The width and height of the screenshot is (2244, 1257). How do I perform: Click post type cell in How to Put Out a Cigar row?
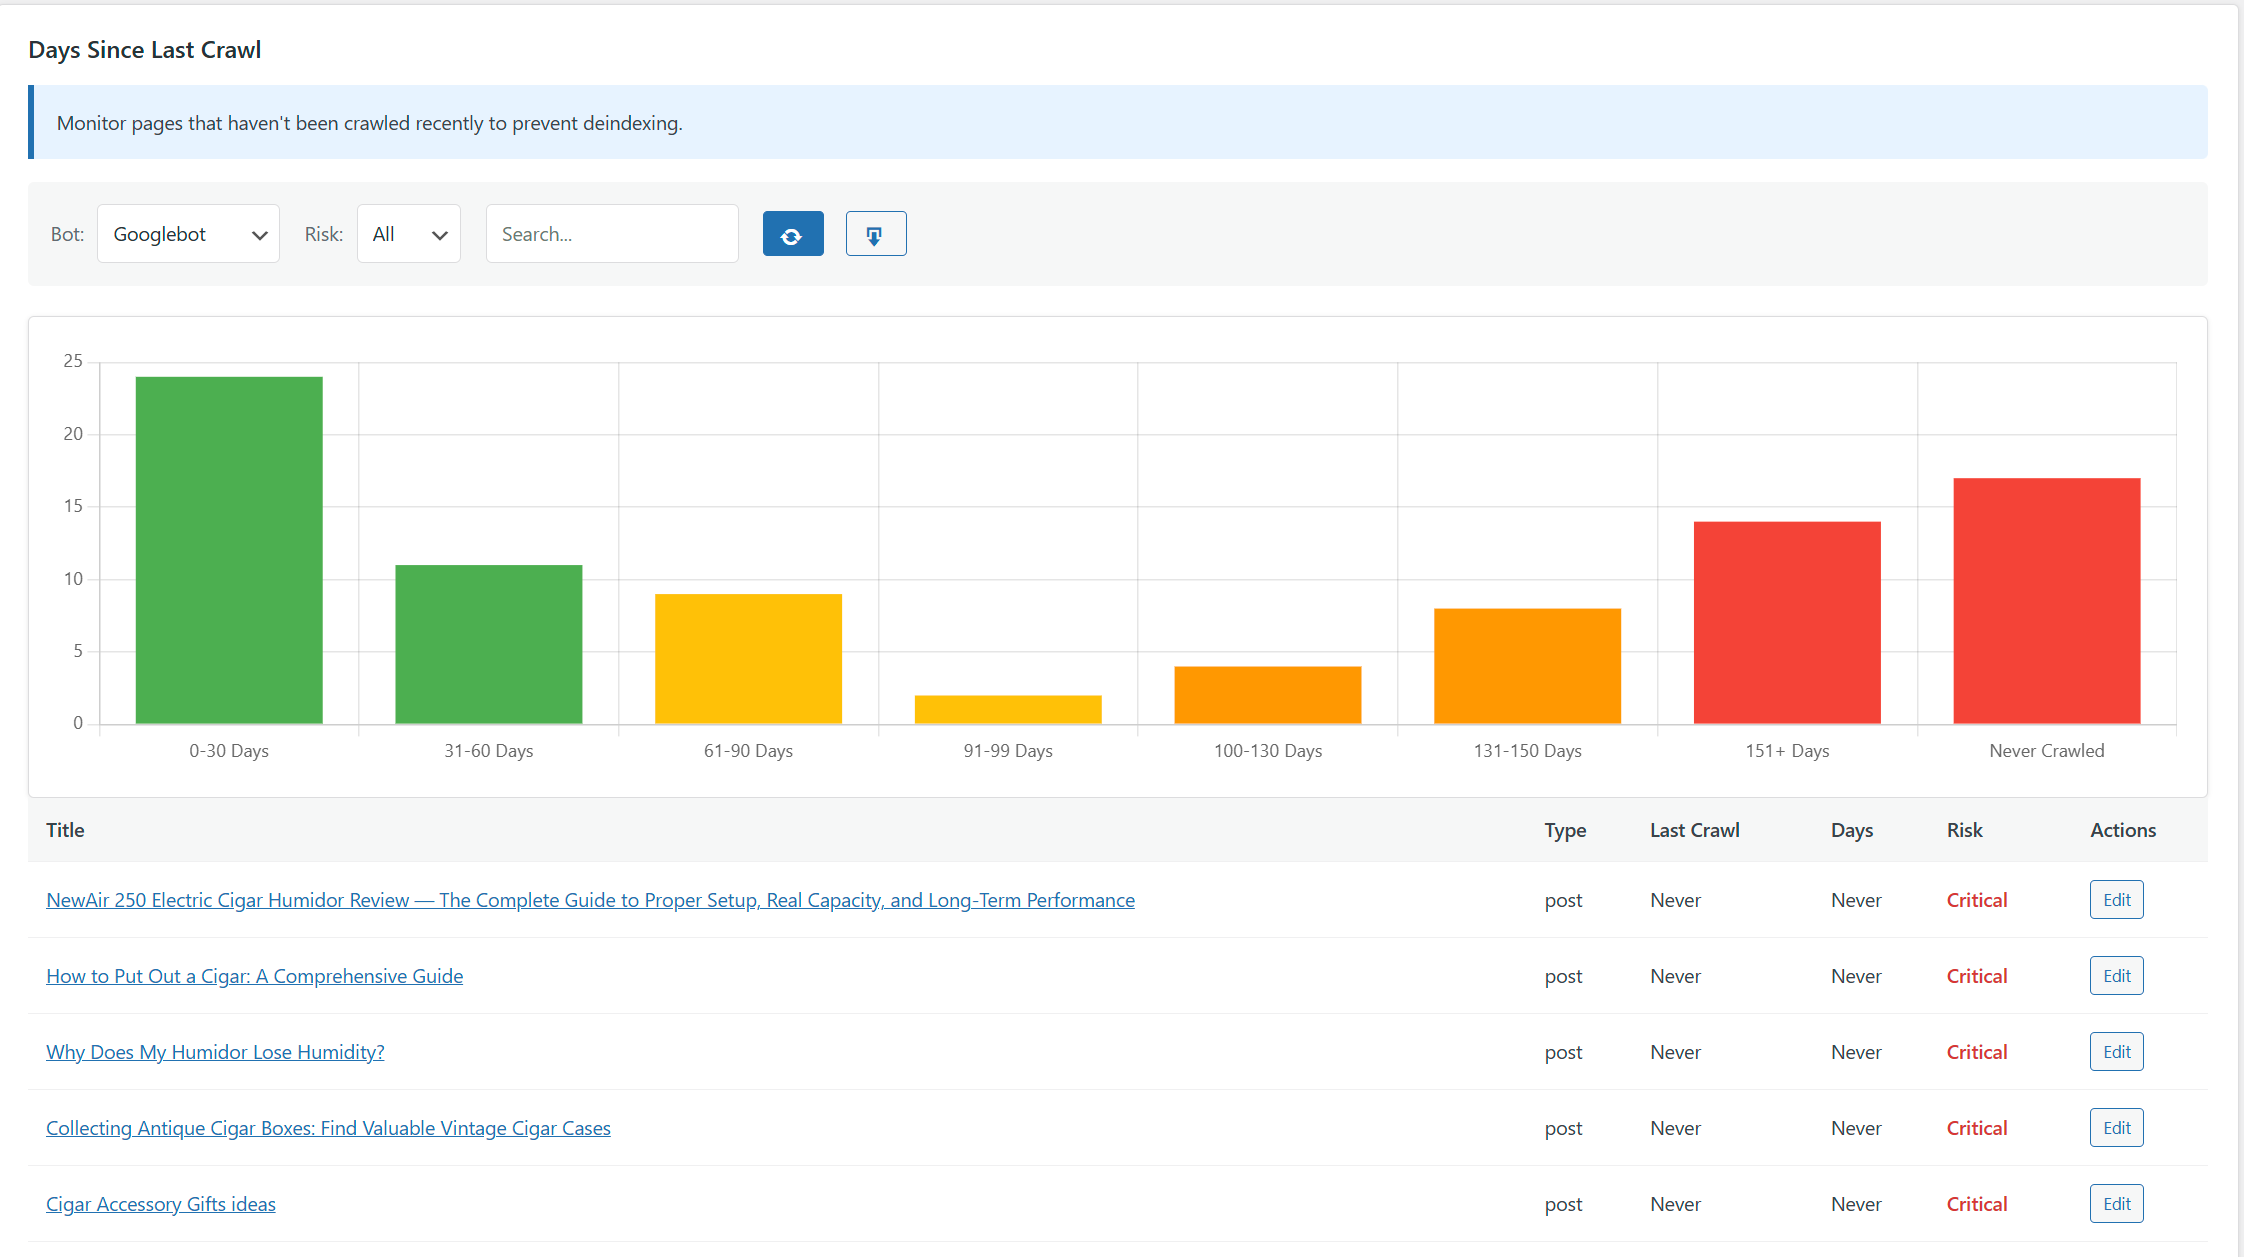click(1563, 976)
